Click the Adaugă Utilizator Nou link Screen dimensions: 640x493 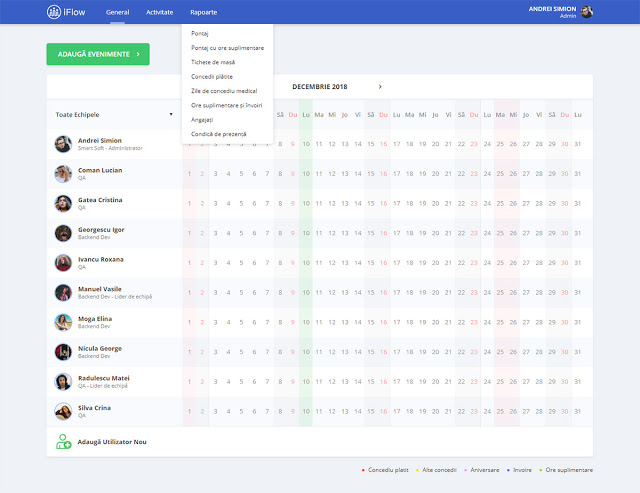pyautogui.click(x=112, y=441)
